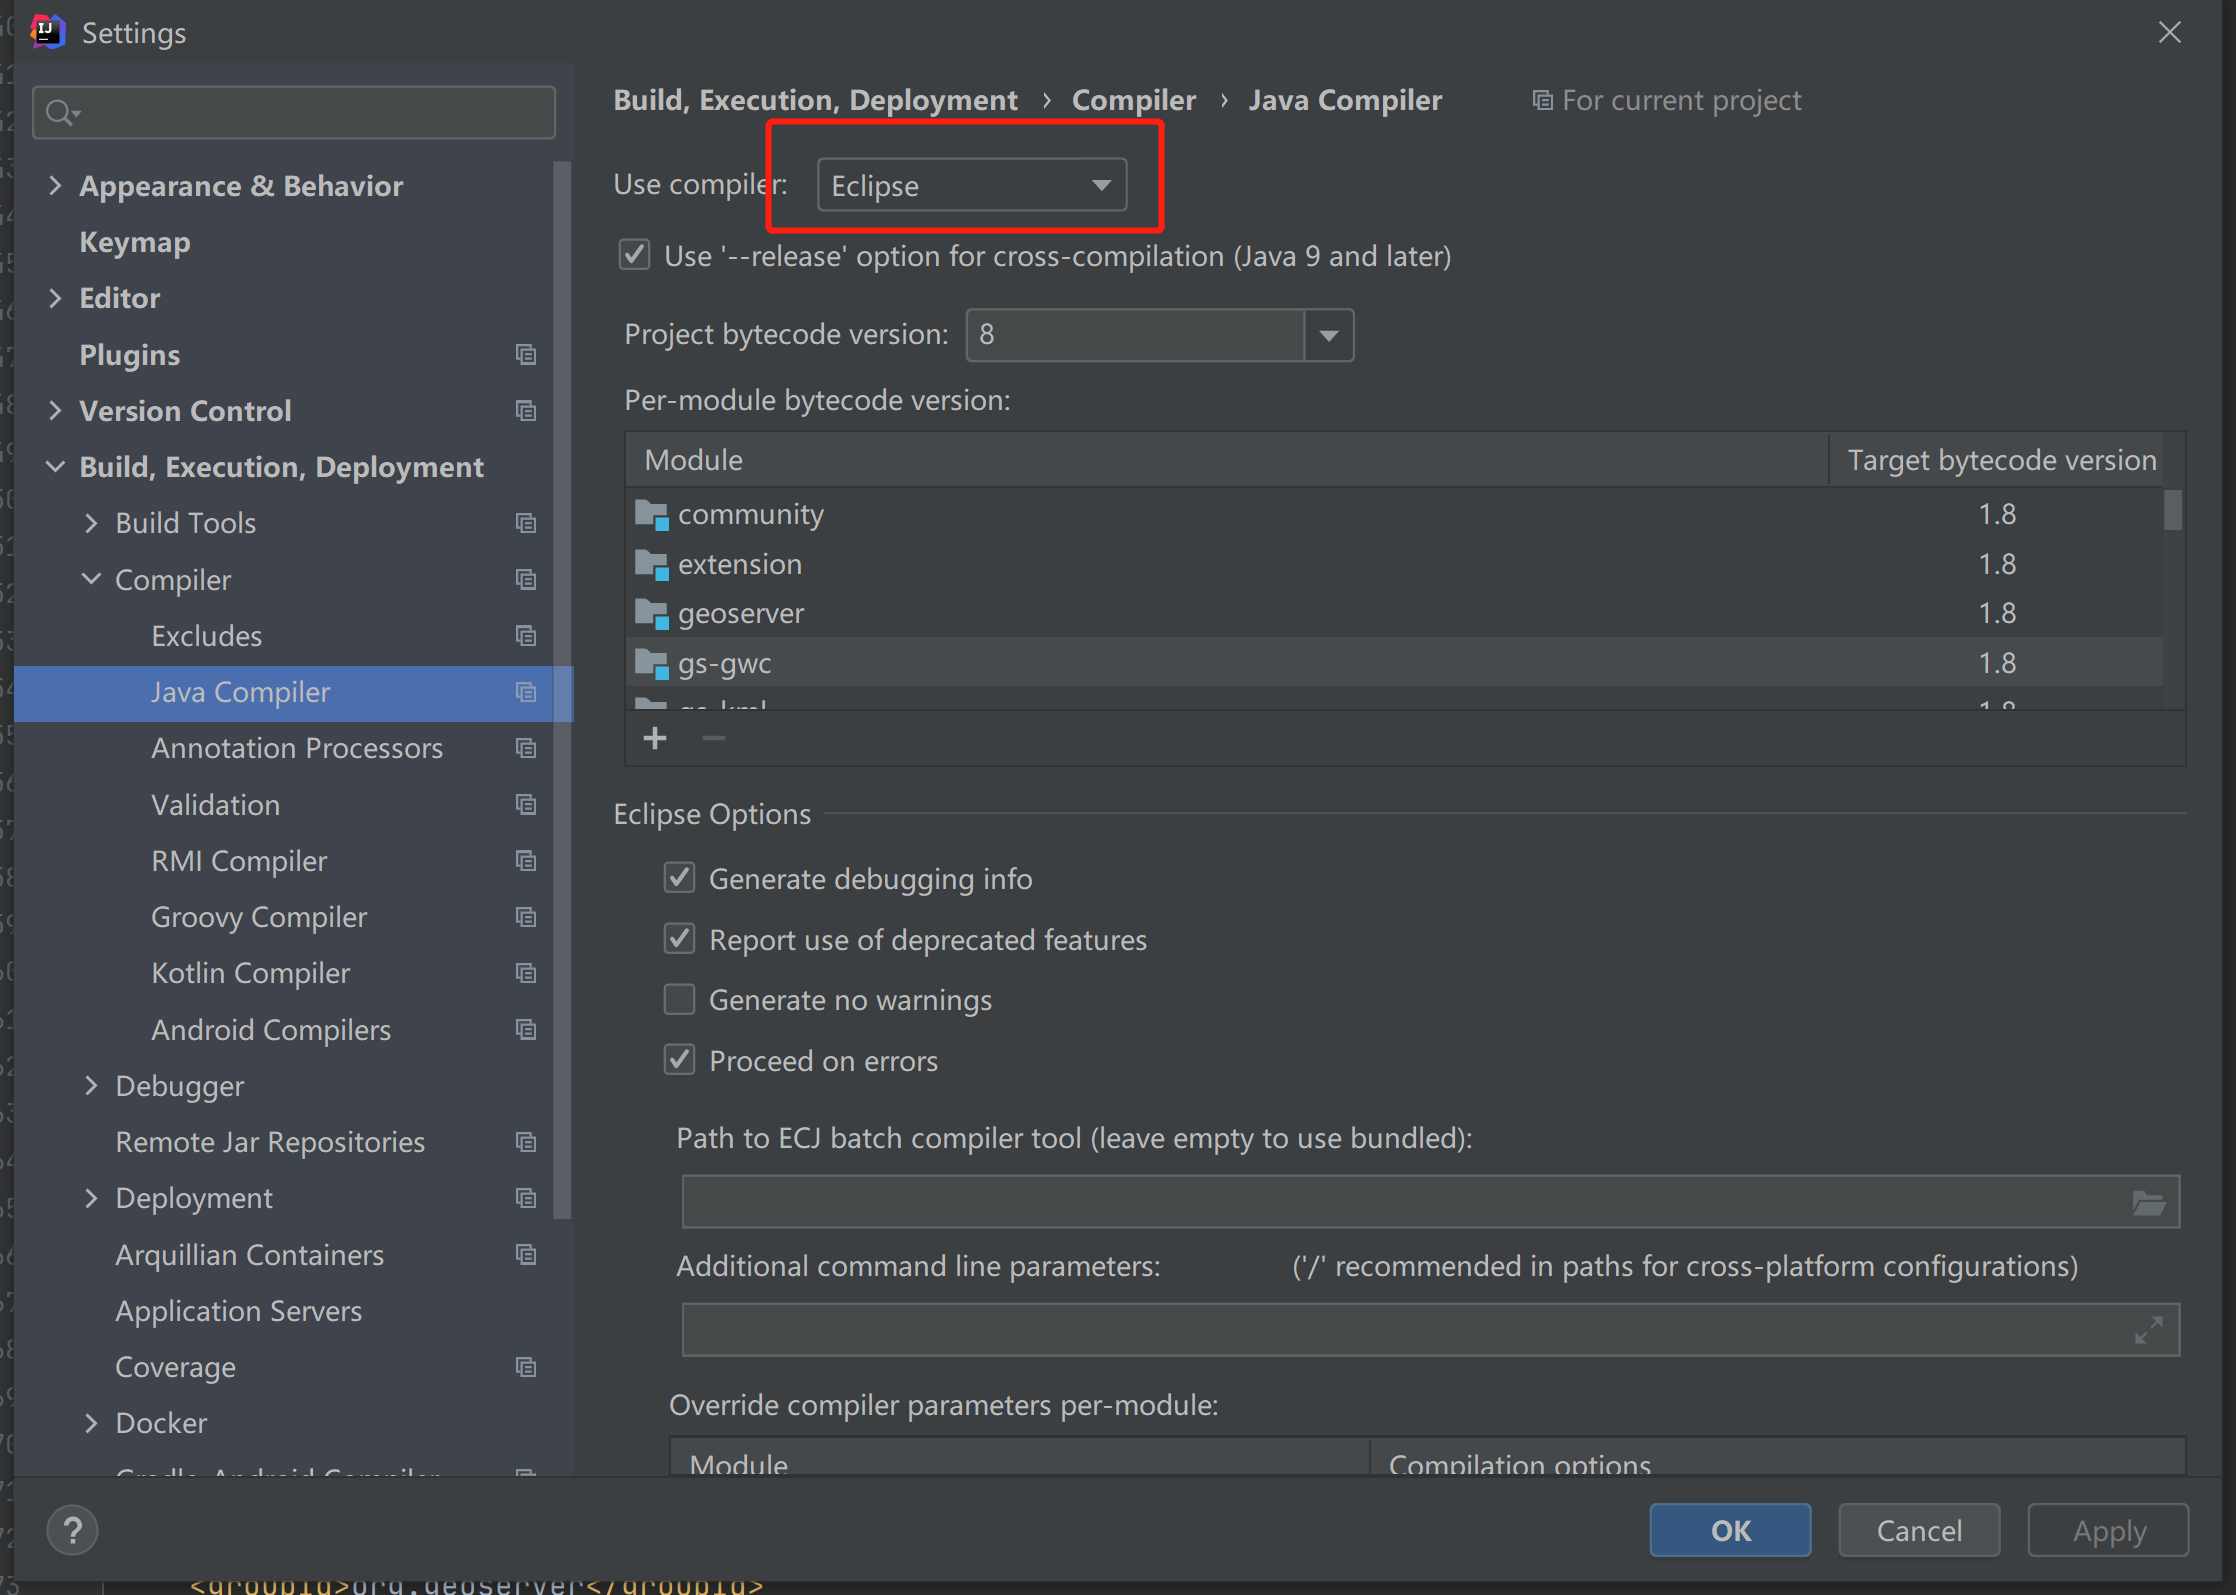This screenshot has width=2236, height=1595.
Task: Click the gs-gwc module folder icon
Action: tap(652, 663)
